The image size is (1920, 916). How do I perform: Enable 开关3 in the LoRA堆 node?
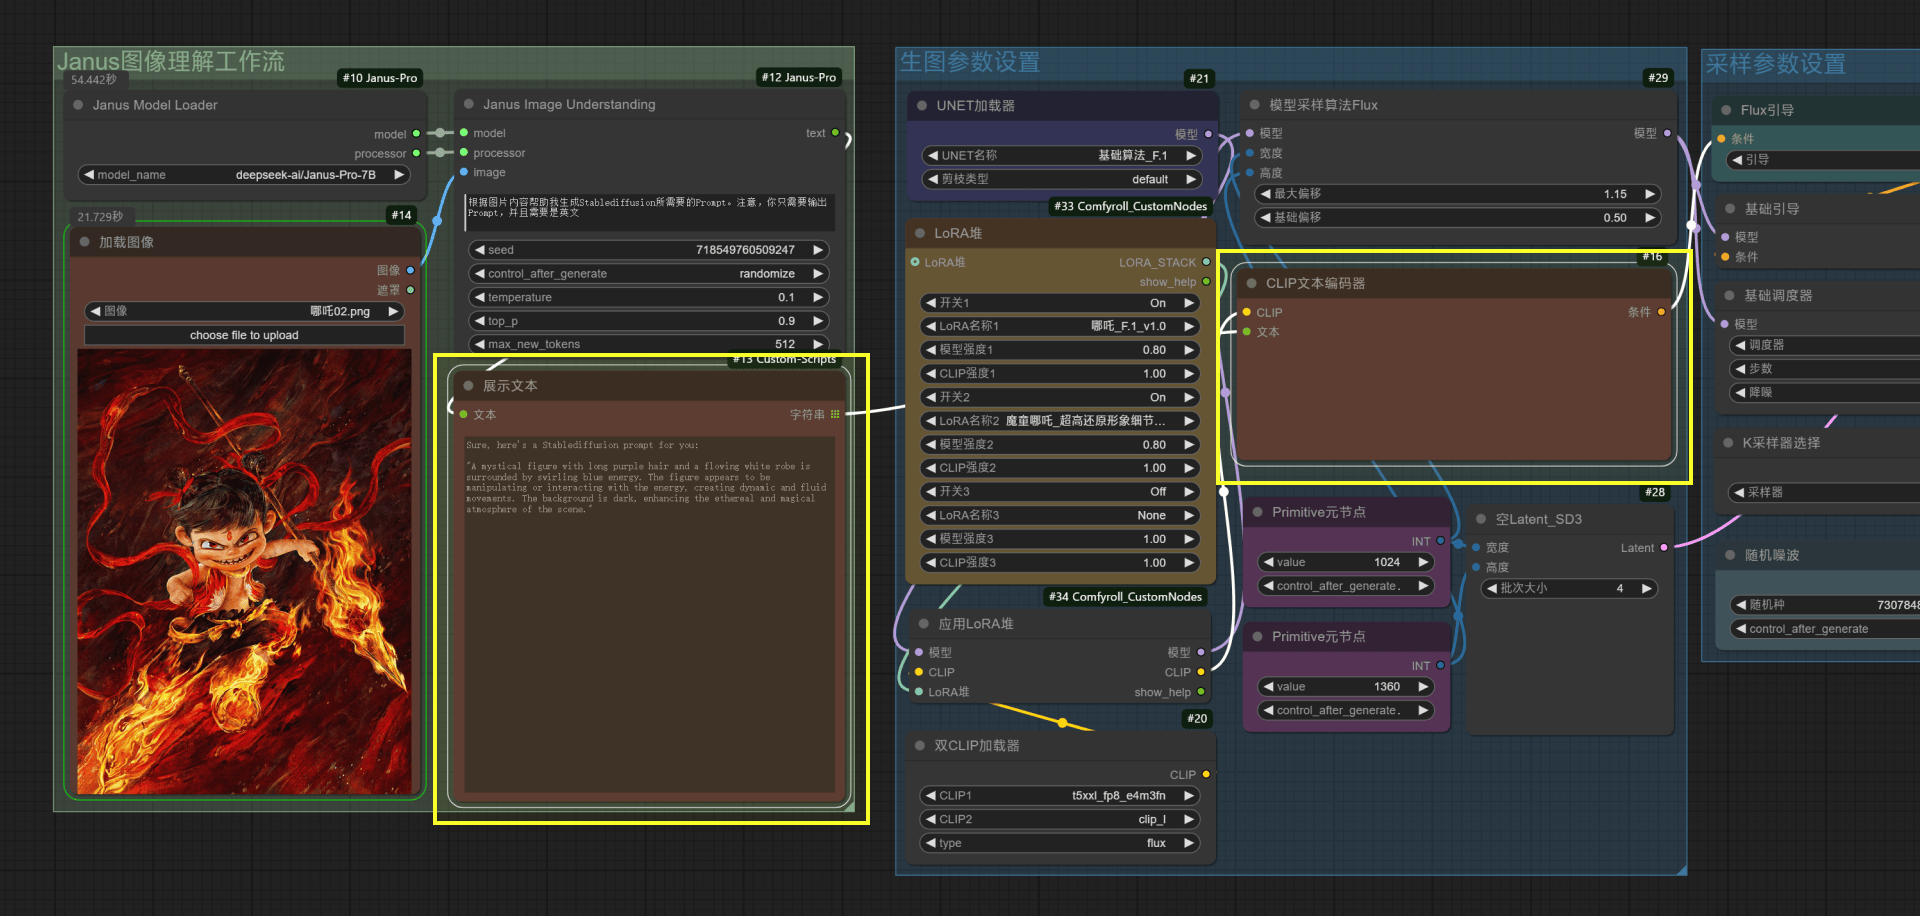click(1059, 492)
